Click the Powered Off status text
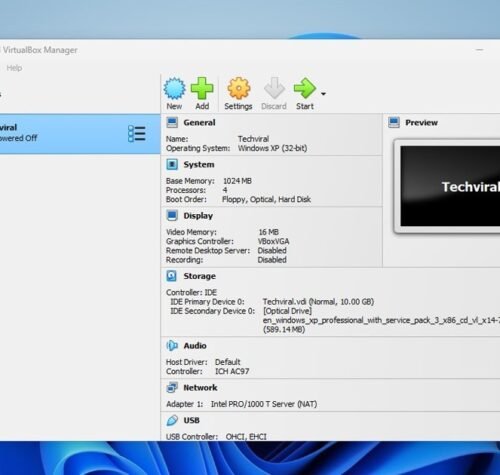 tap(18, 138)
